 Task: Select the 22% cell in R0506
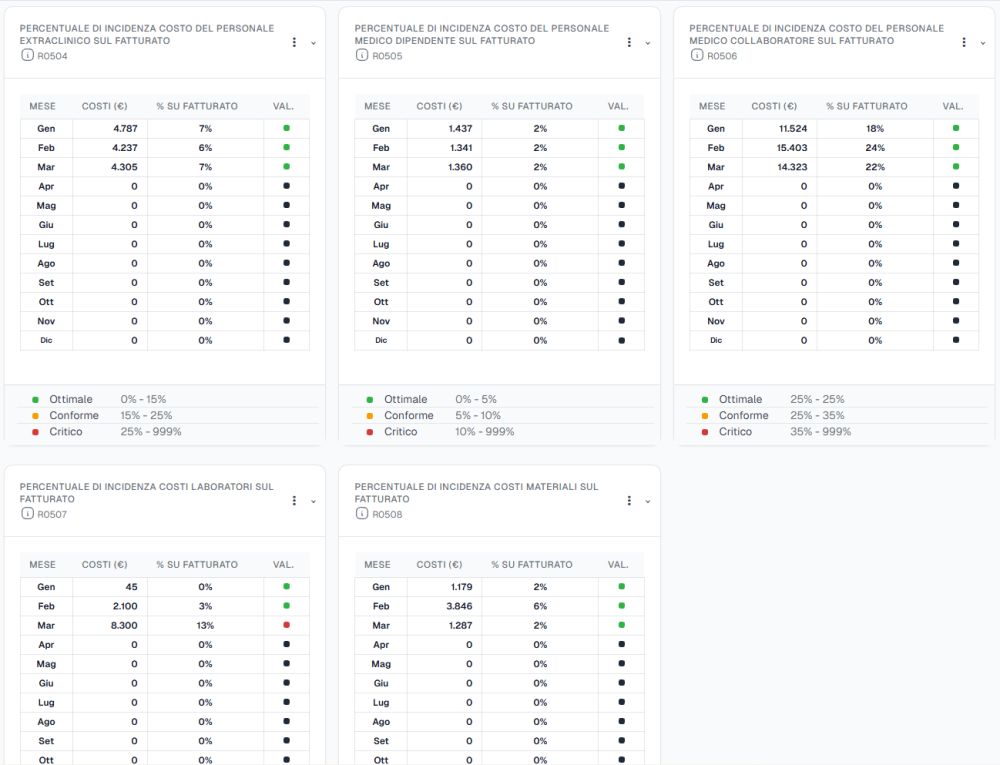coord(875,166)
